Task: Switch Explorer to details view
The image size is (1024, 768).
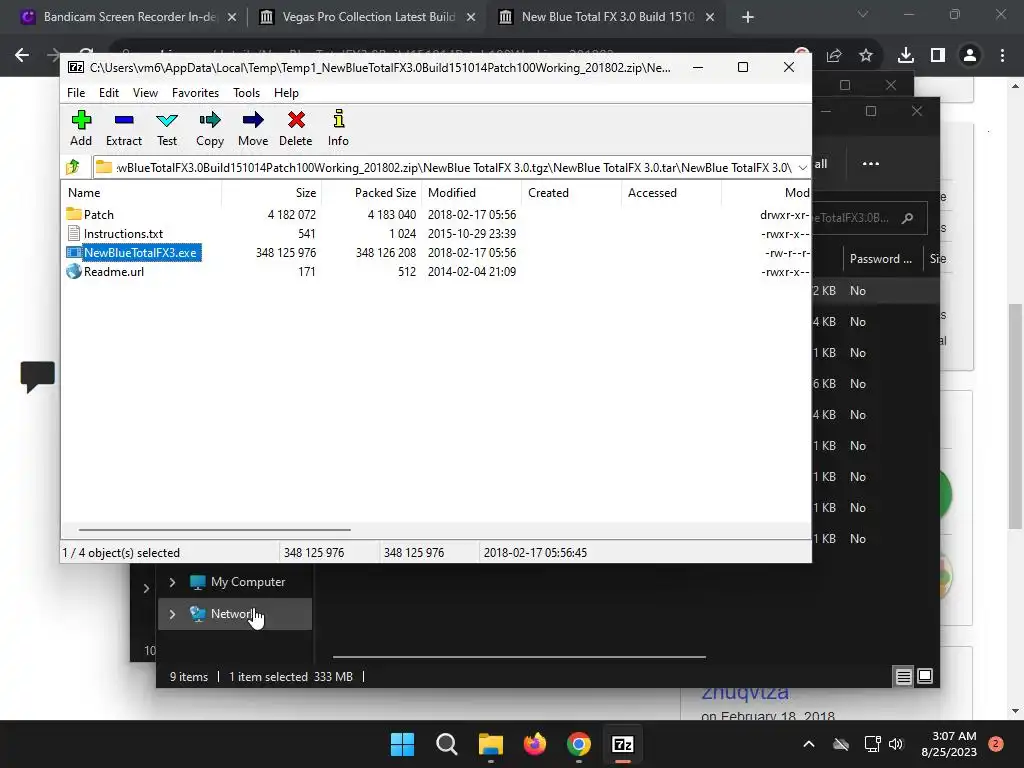Action: [903, 677]
